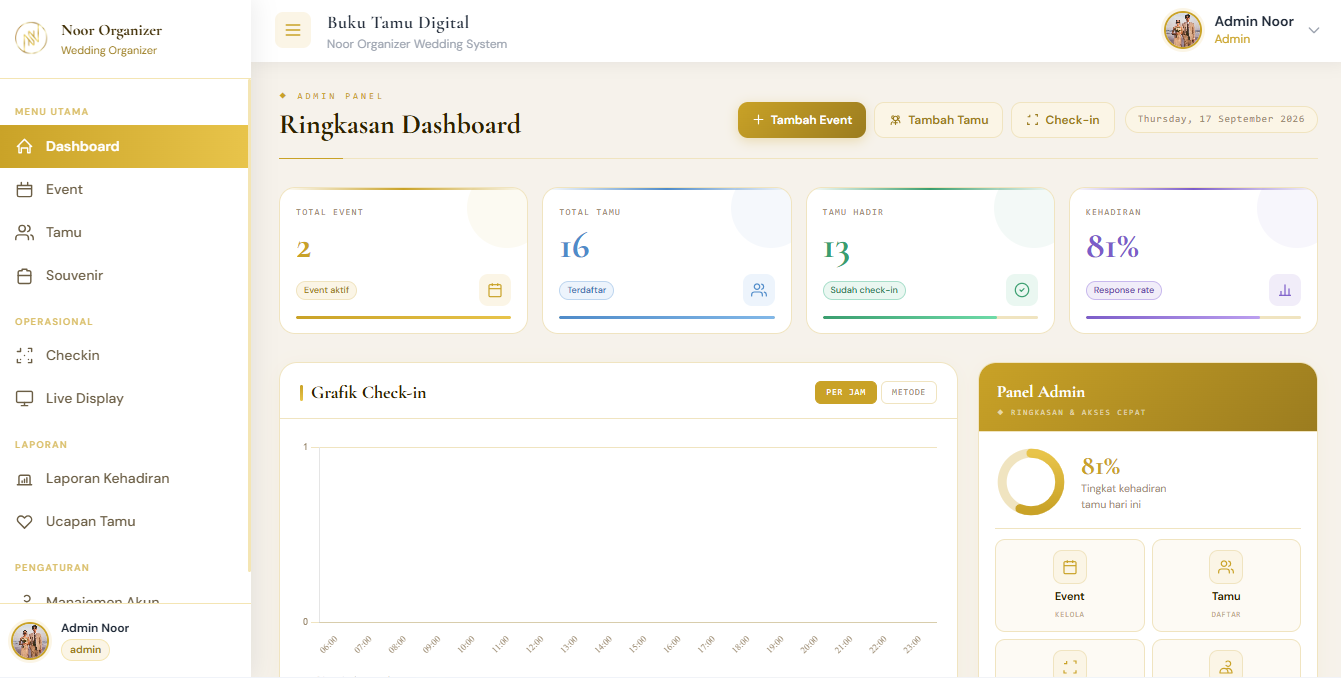This screenshot has width=1341, height=678.
Task: Click the Tambah Event button
Action: click(x=802, y=120)
